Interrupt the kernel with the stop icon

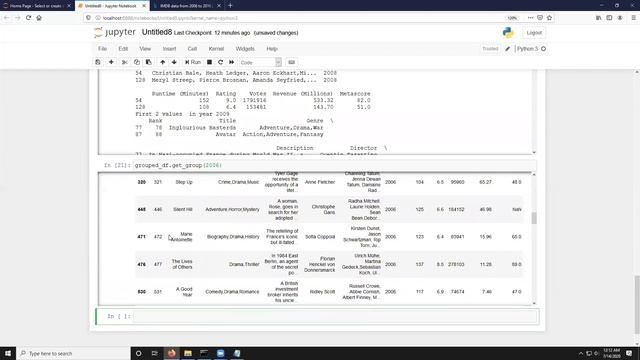[x=209, y=62]
